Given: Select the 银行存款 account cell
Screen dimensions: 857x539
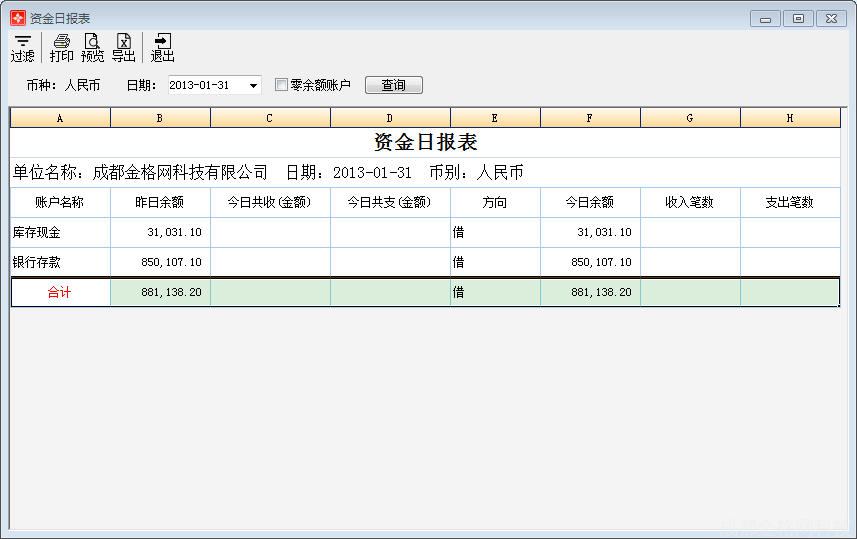Looking at the screenshot, I should point(60,262).
